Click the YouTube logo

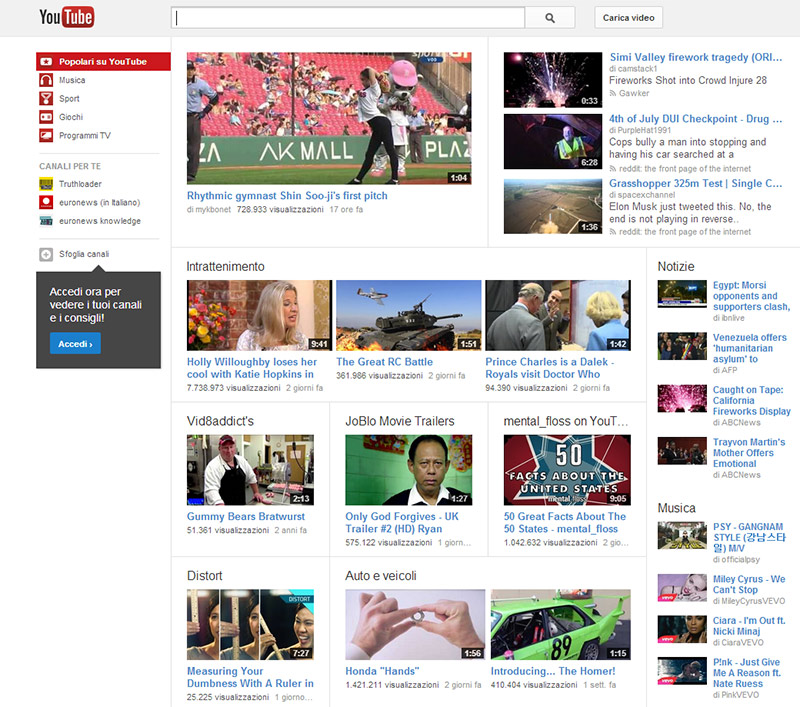tap(67, 17)
